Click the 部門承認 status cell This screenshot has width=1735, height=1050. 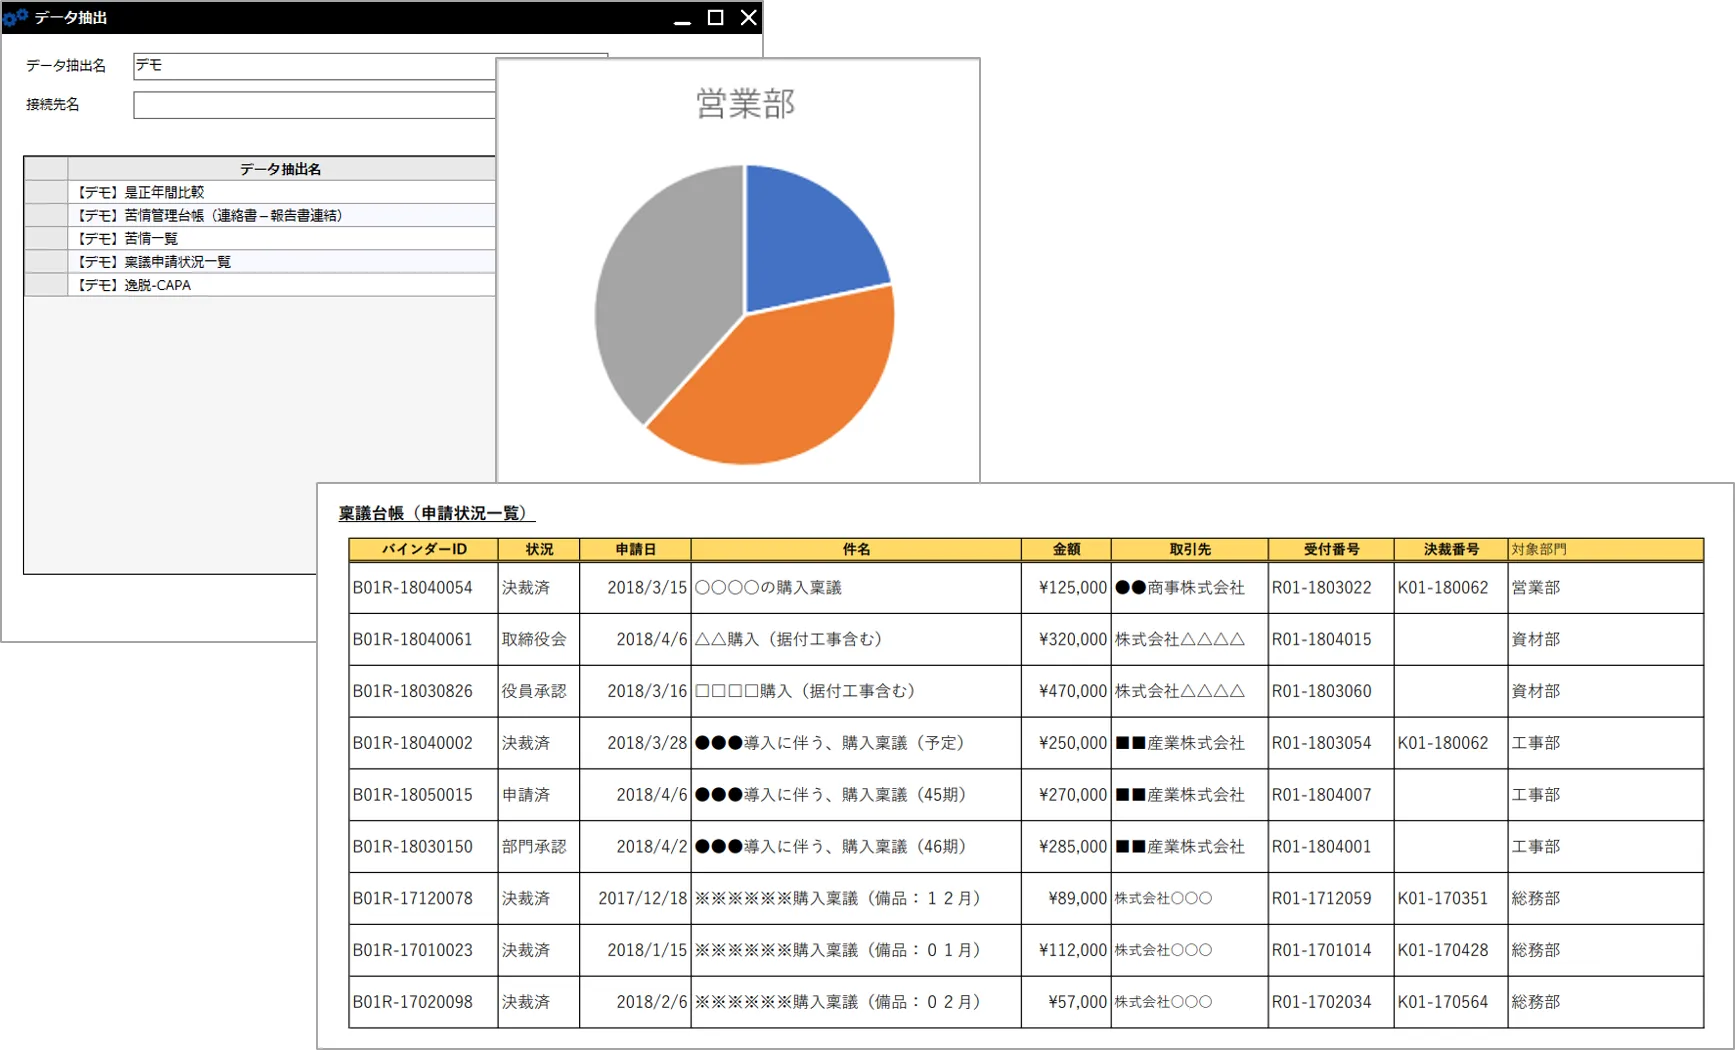coord(539,847)
